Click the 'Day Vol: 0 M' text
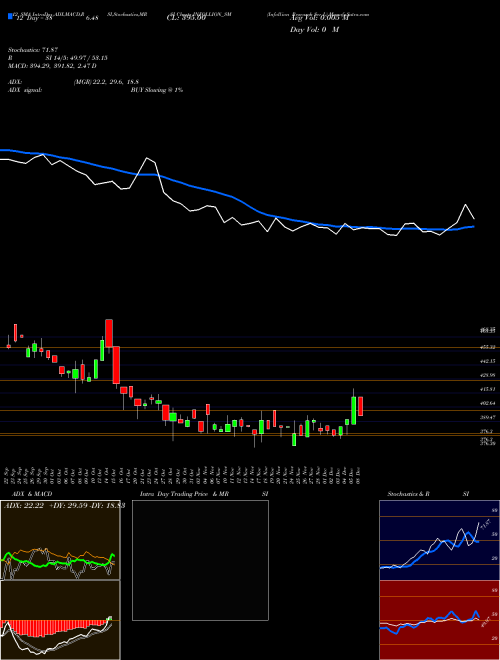The width and height of the screenshot is (500, 660). (x=314, y=30)
